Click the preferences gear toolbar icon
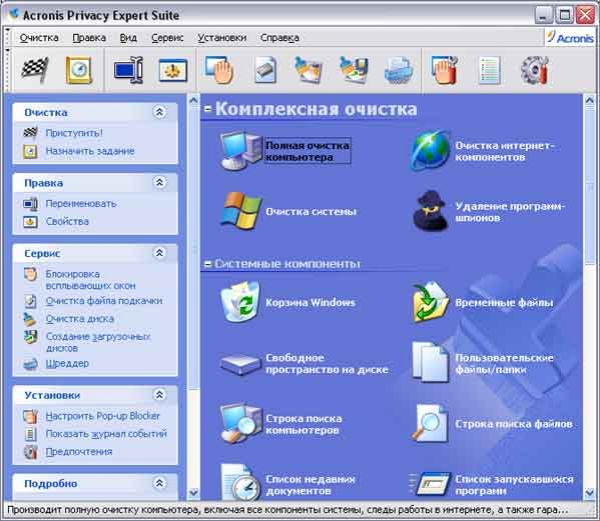Image resolution: width=600 pixels, height=521 pixels. coord(535,70)
